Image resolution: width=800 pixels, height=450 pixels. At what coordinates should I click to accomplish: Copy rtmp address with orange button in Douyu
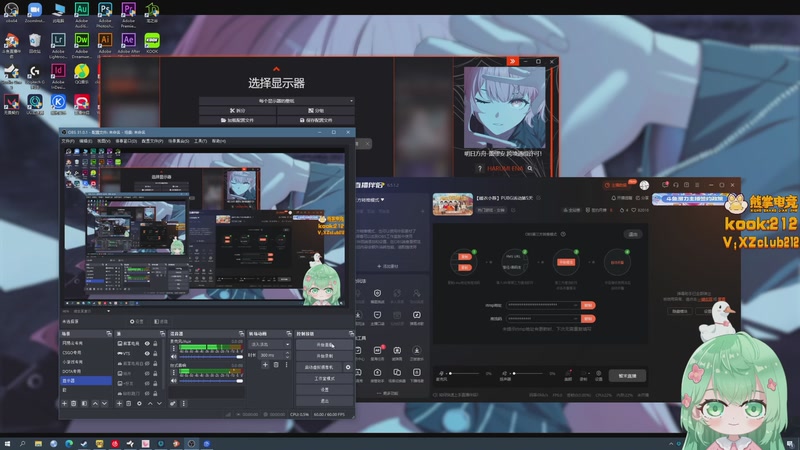click(588, 305)
